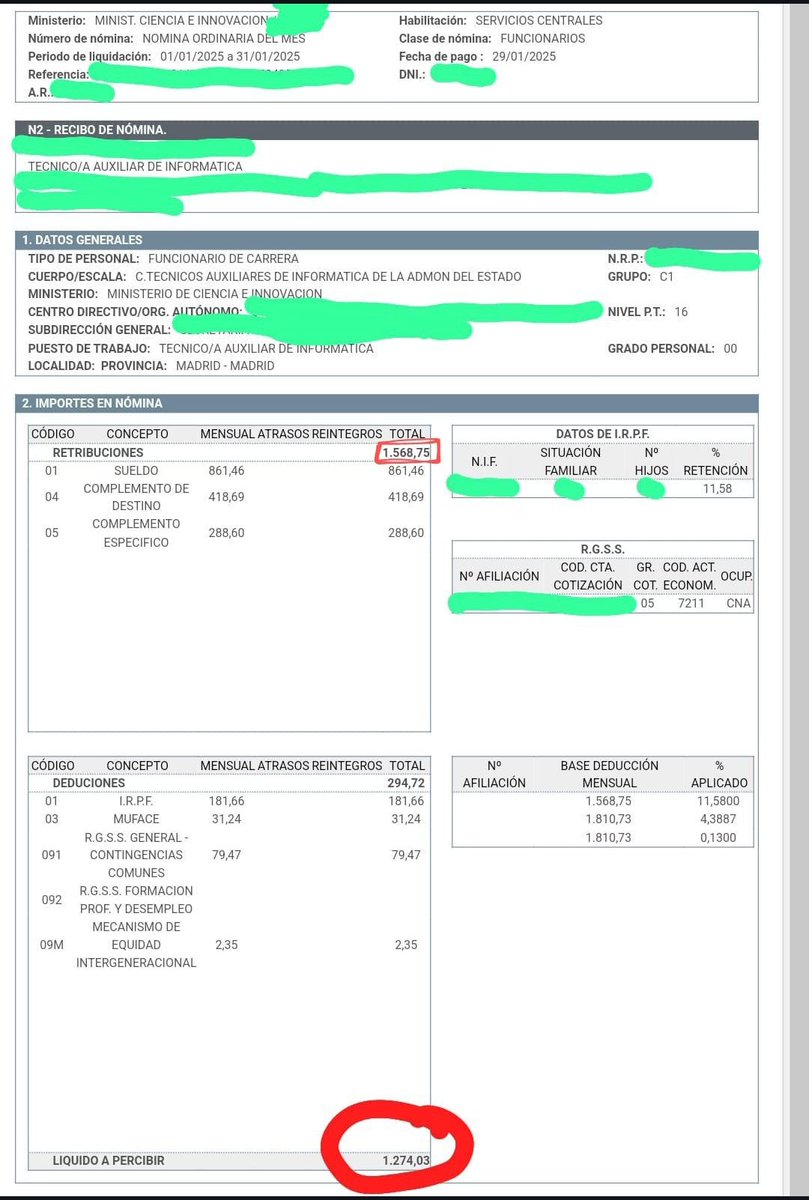Select "R.G.S.S. GENERAL - CONTINGENCIAS COMUNES" concept
Screen dimensions: 809x1200
pos(136,855)
